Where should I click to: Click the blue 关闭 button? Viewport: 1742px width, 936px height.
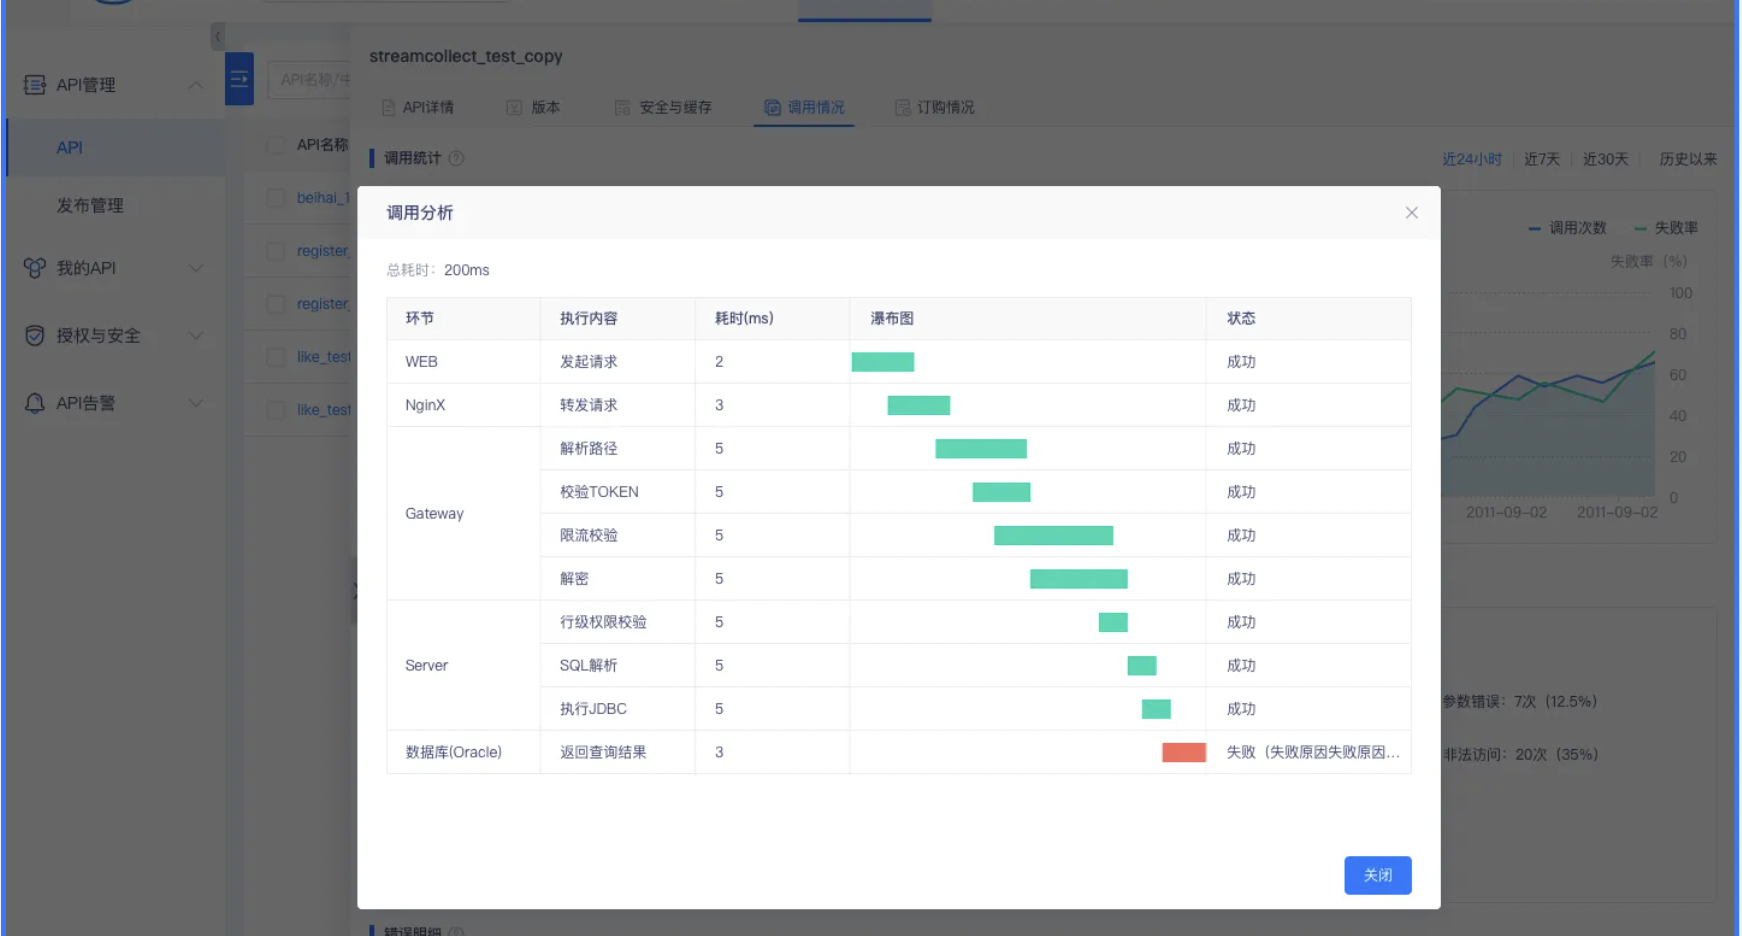coord(1377,875)
